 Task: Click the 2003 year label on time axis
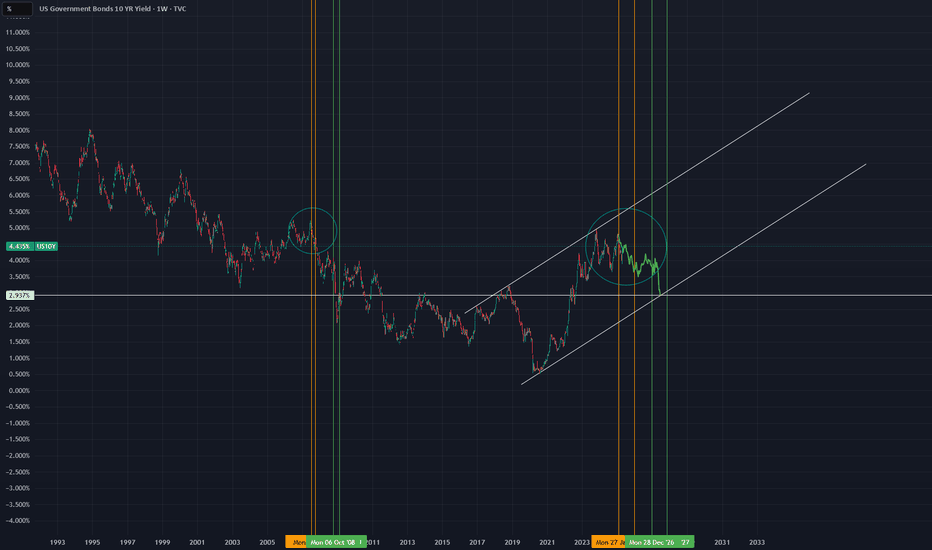[x=232, y=542]
